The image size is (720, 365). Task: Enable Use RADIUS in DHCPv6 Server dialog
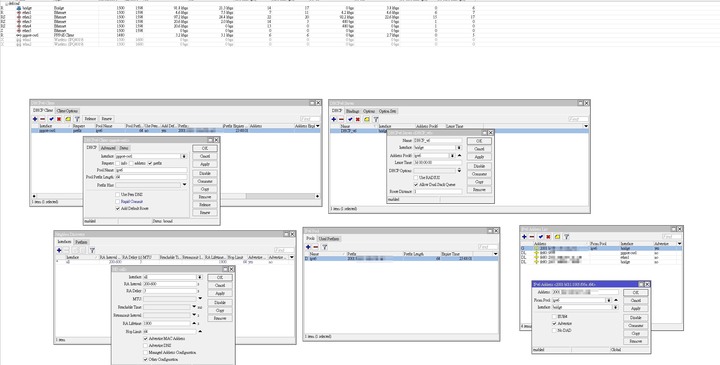coord(416,177)
